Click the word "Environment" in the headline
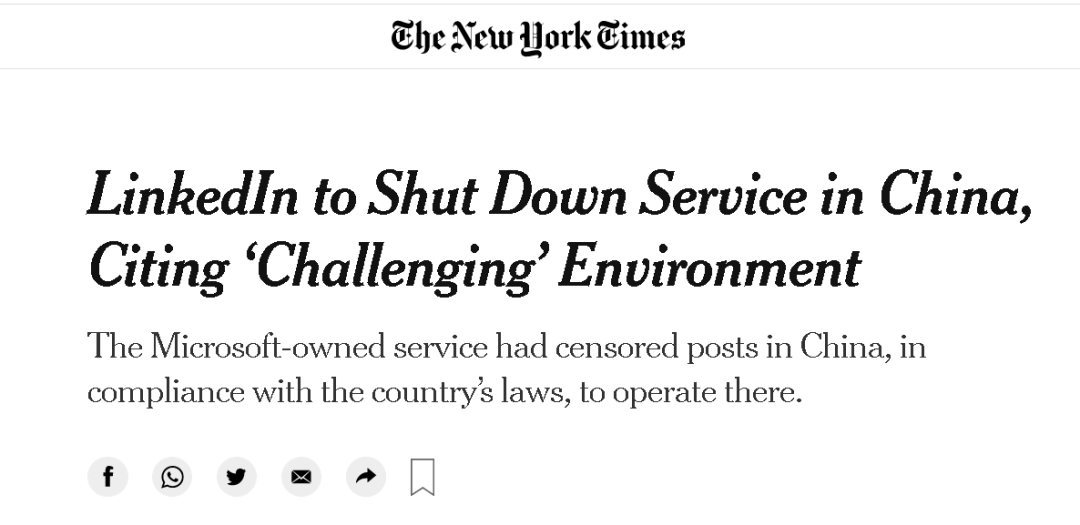The height and width of the screenshot is (525, 1080). click(710, 268)
